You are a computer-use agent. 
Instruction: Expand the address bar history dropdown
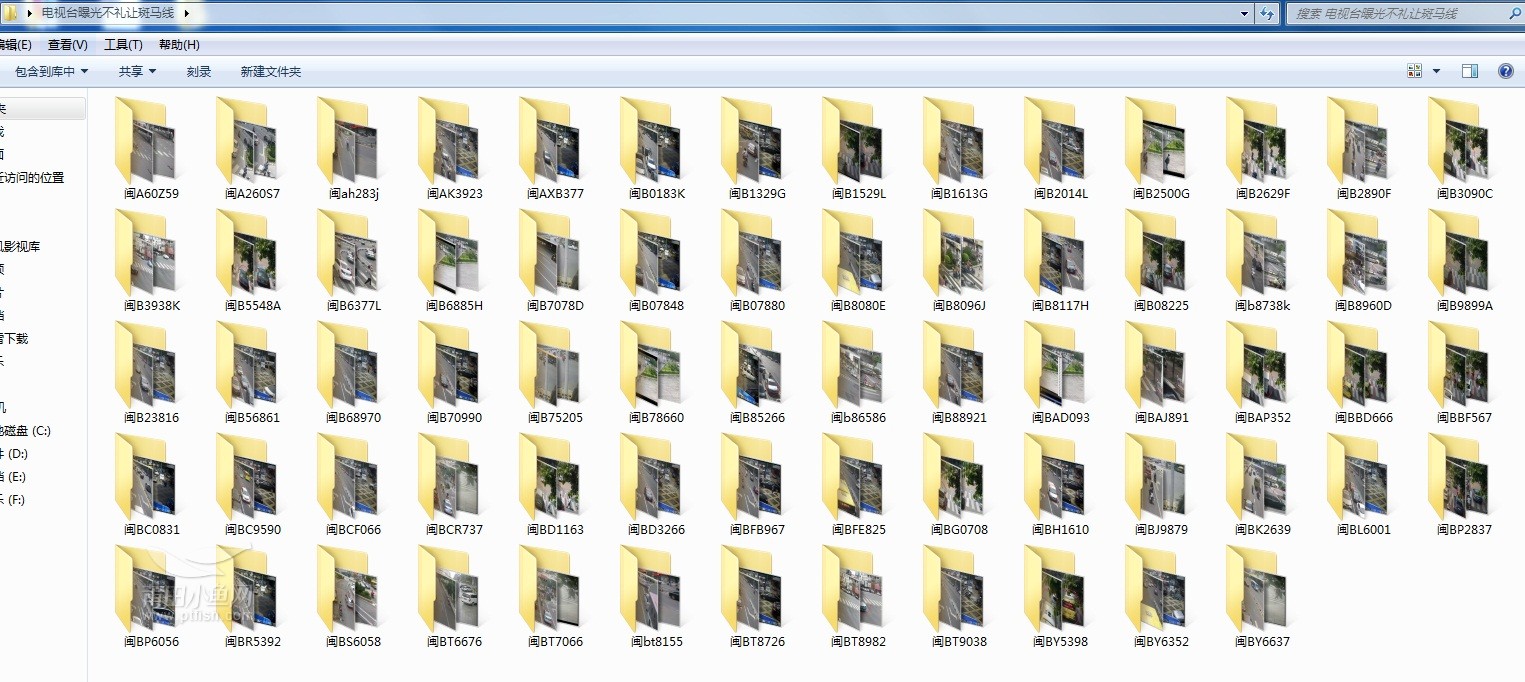[1244, 14]
